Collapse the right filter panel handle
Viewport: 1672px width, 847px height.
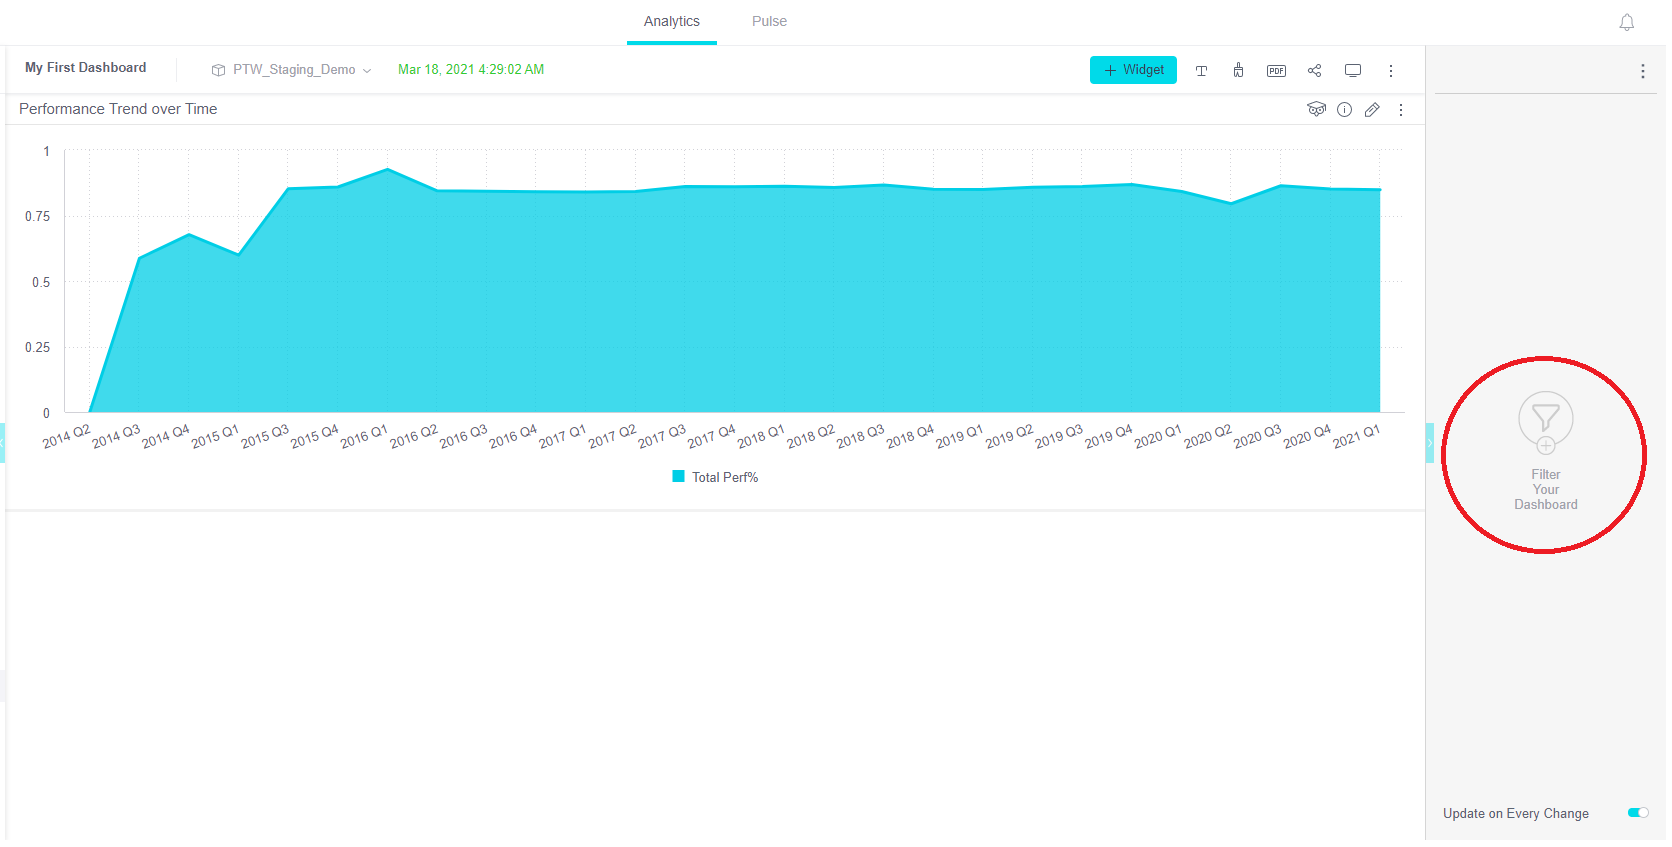[x=1429, y=443]
